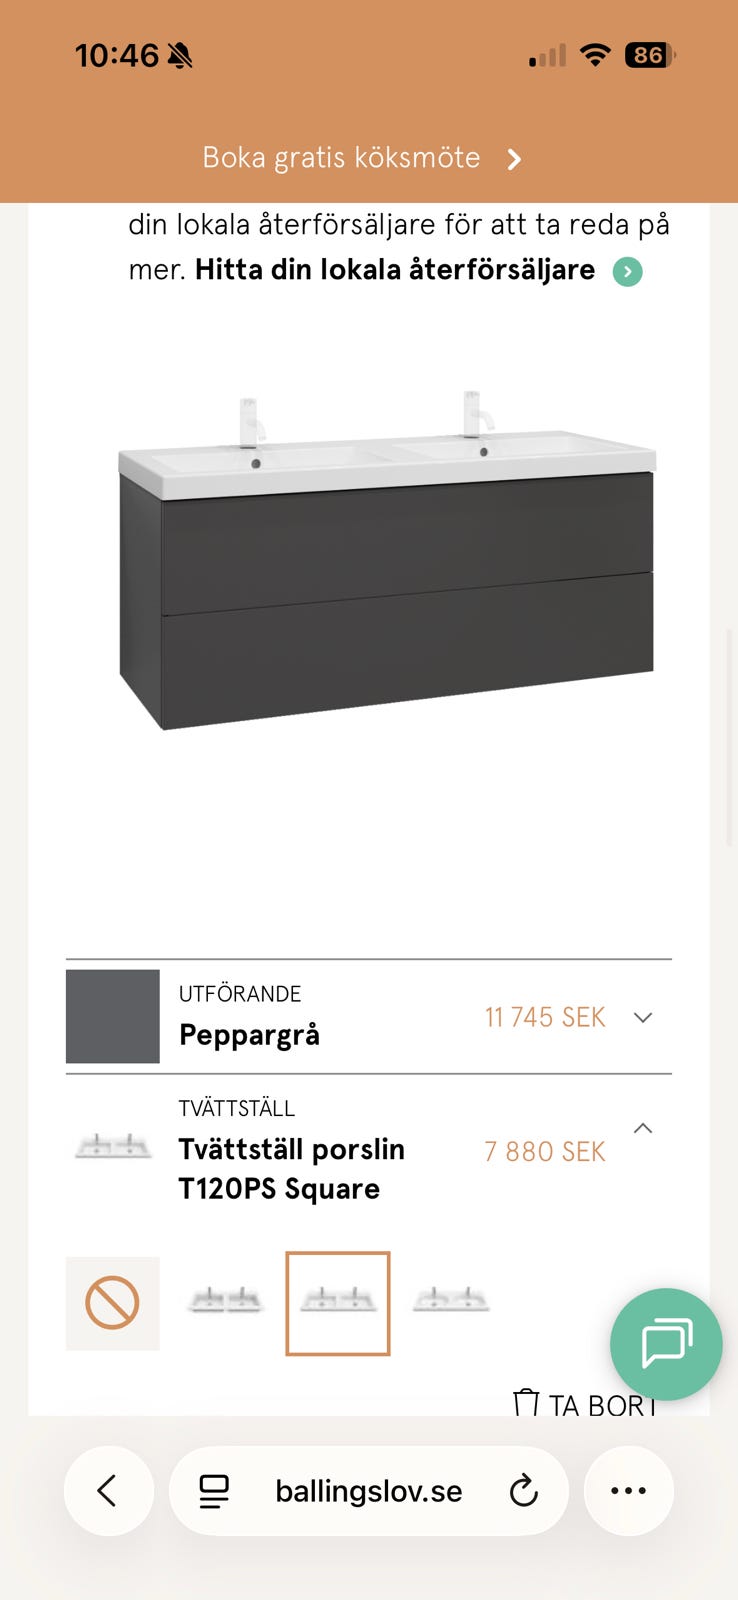Reload the page in the address bar
Image resolution: width=738 pixels, height=1600 pixels.
coord(523,1491)
